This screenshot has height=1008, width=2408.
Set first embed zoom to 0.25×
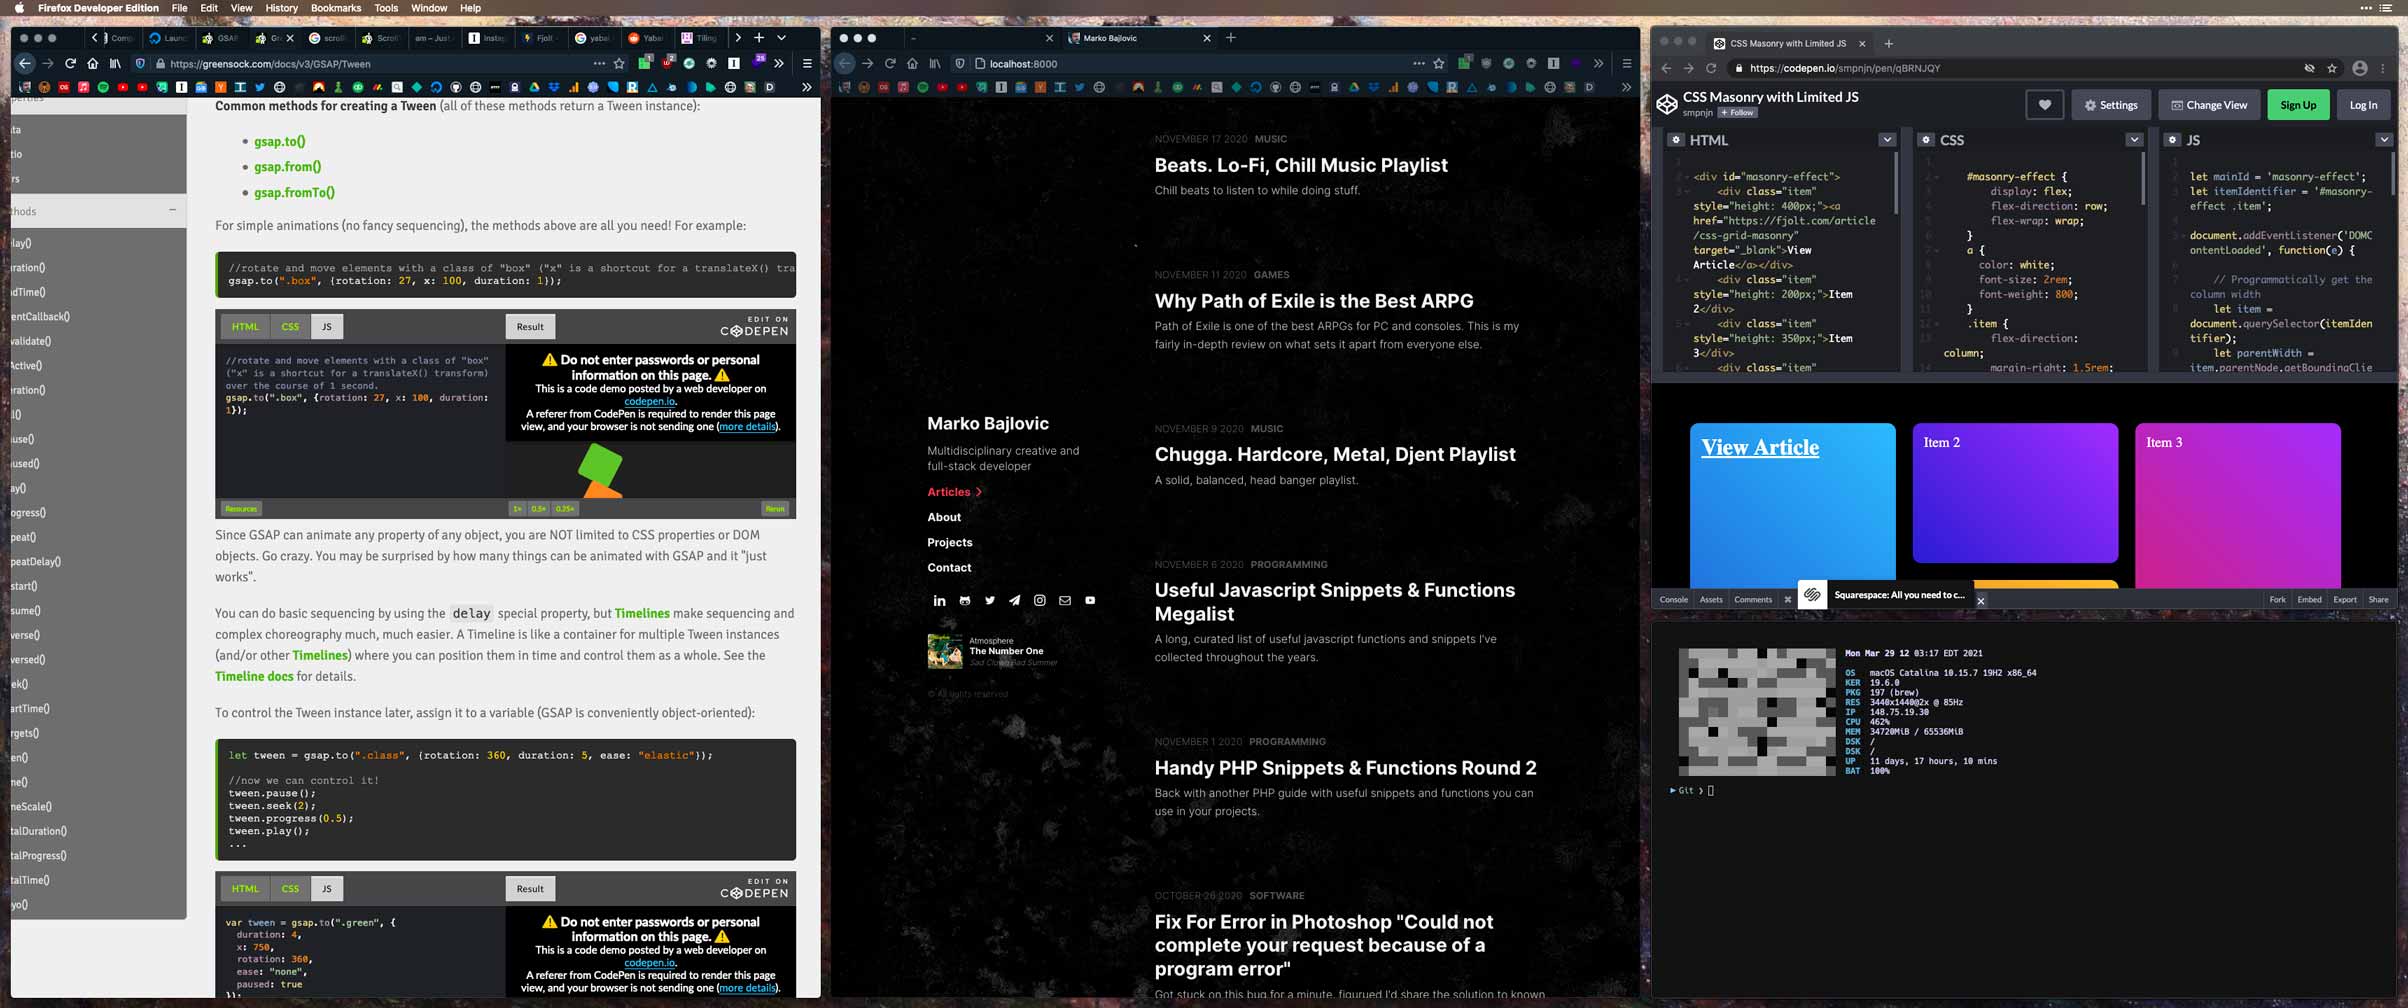(565, 509)
